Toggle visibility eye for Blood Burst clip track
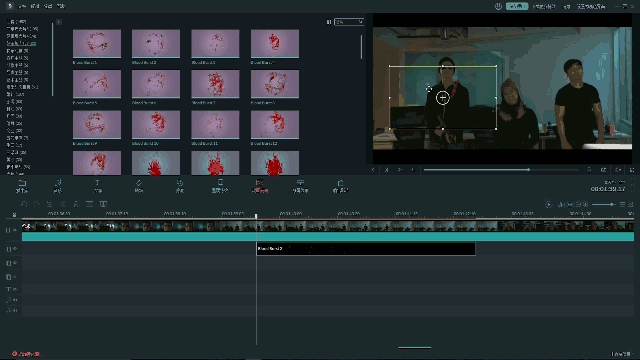640x360 pixels. coord(15,249)
